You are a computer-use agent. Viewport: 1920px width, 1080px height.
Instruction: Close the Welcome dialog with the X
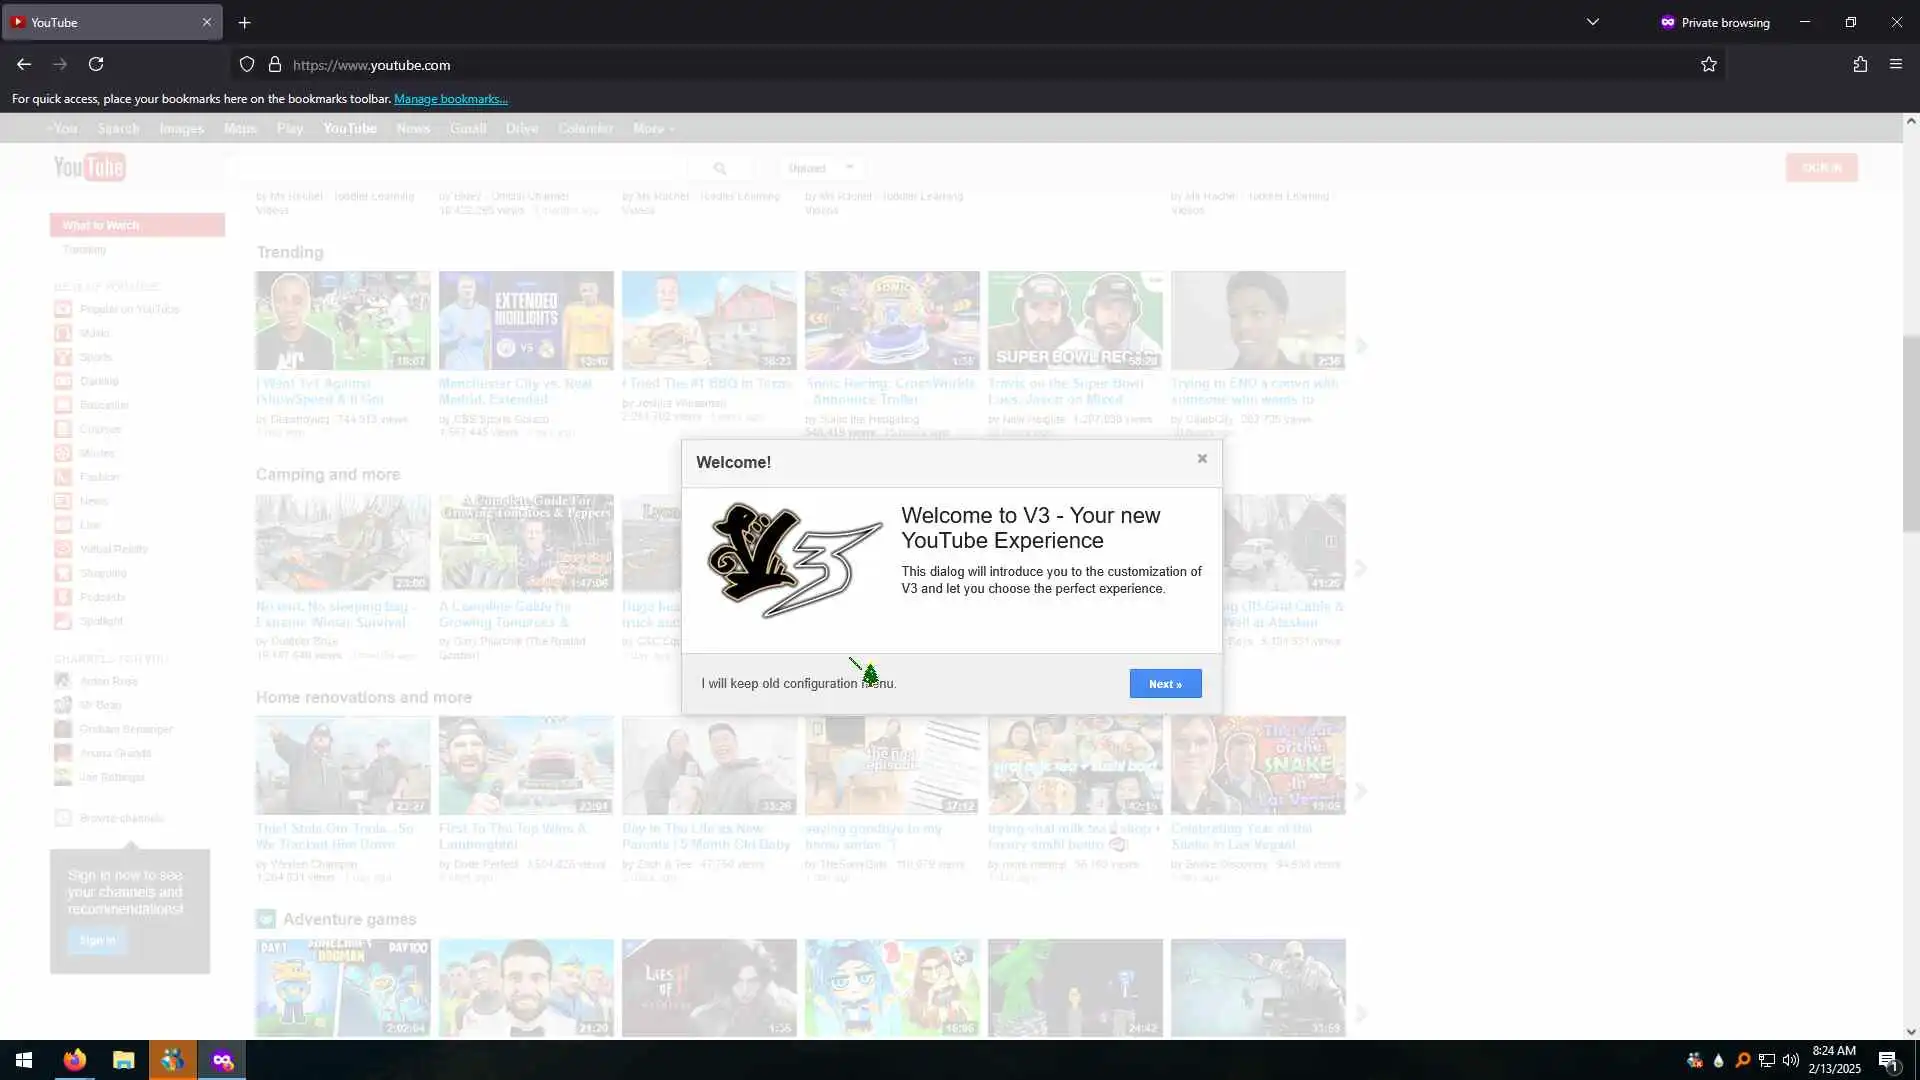(x=1202, y=459)
